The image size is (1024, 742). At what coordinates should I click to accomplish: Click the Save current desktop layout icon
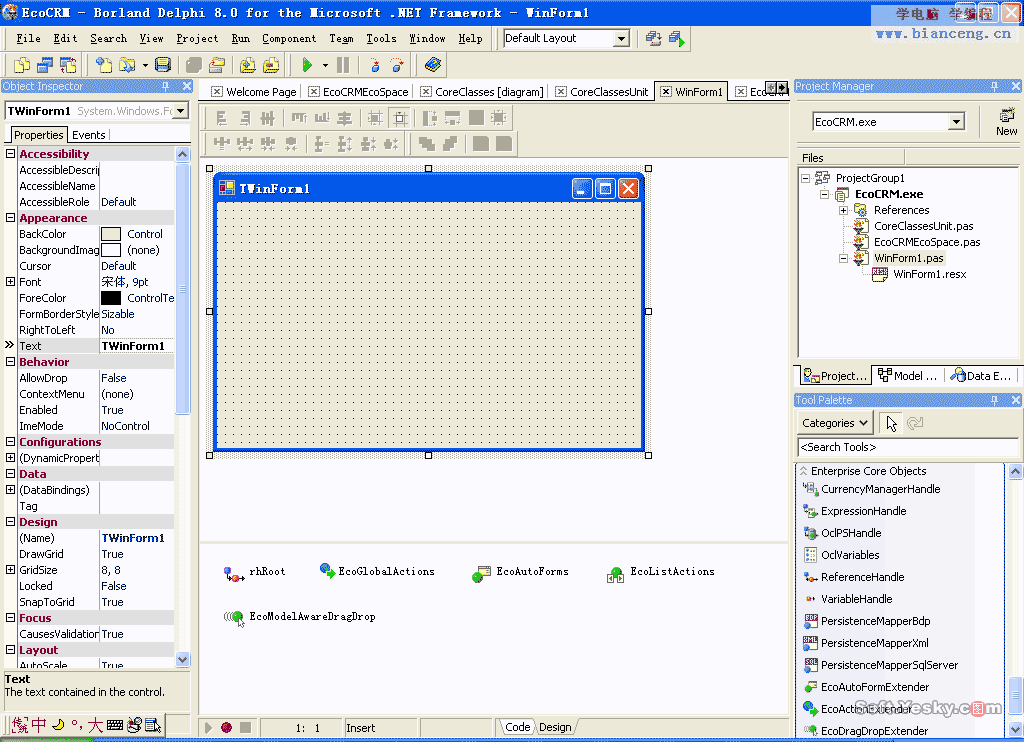pyautogui.click(x=653, y=39)
